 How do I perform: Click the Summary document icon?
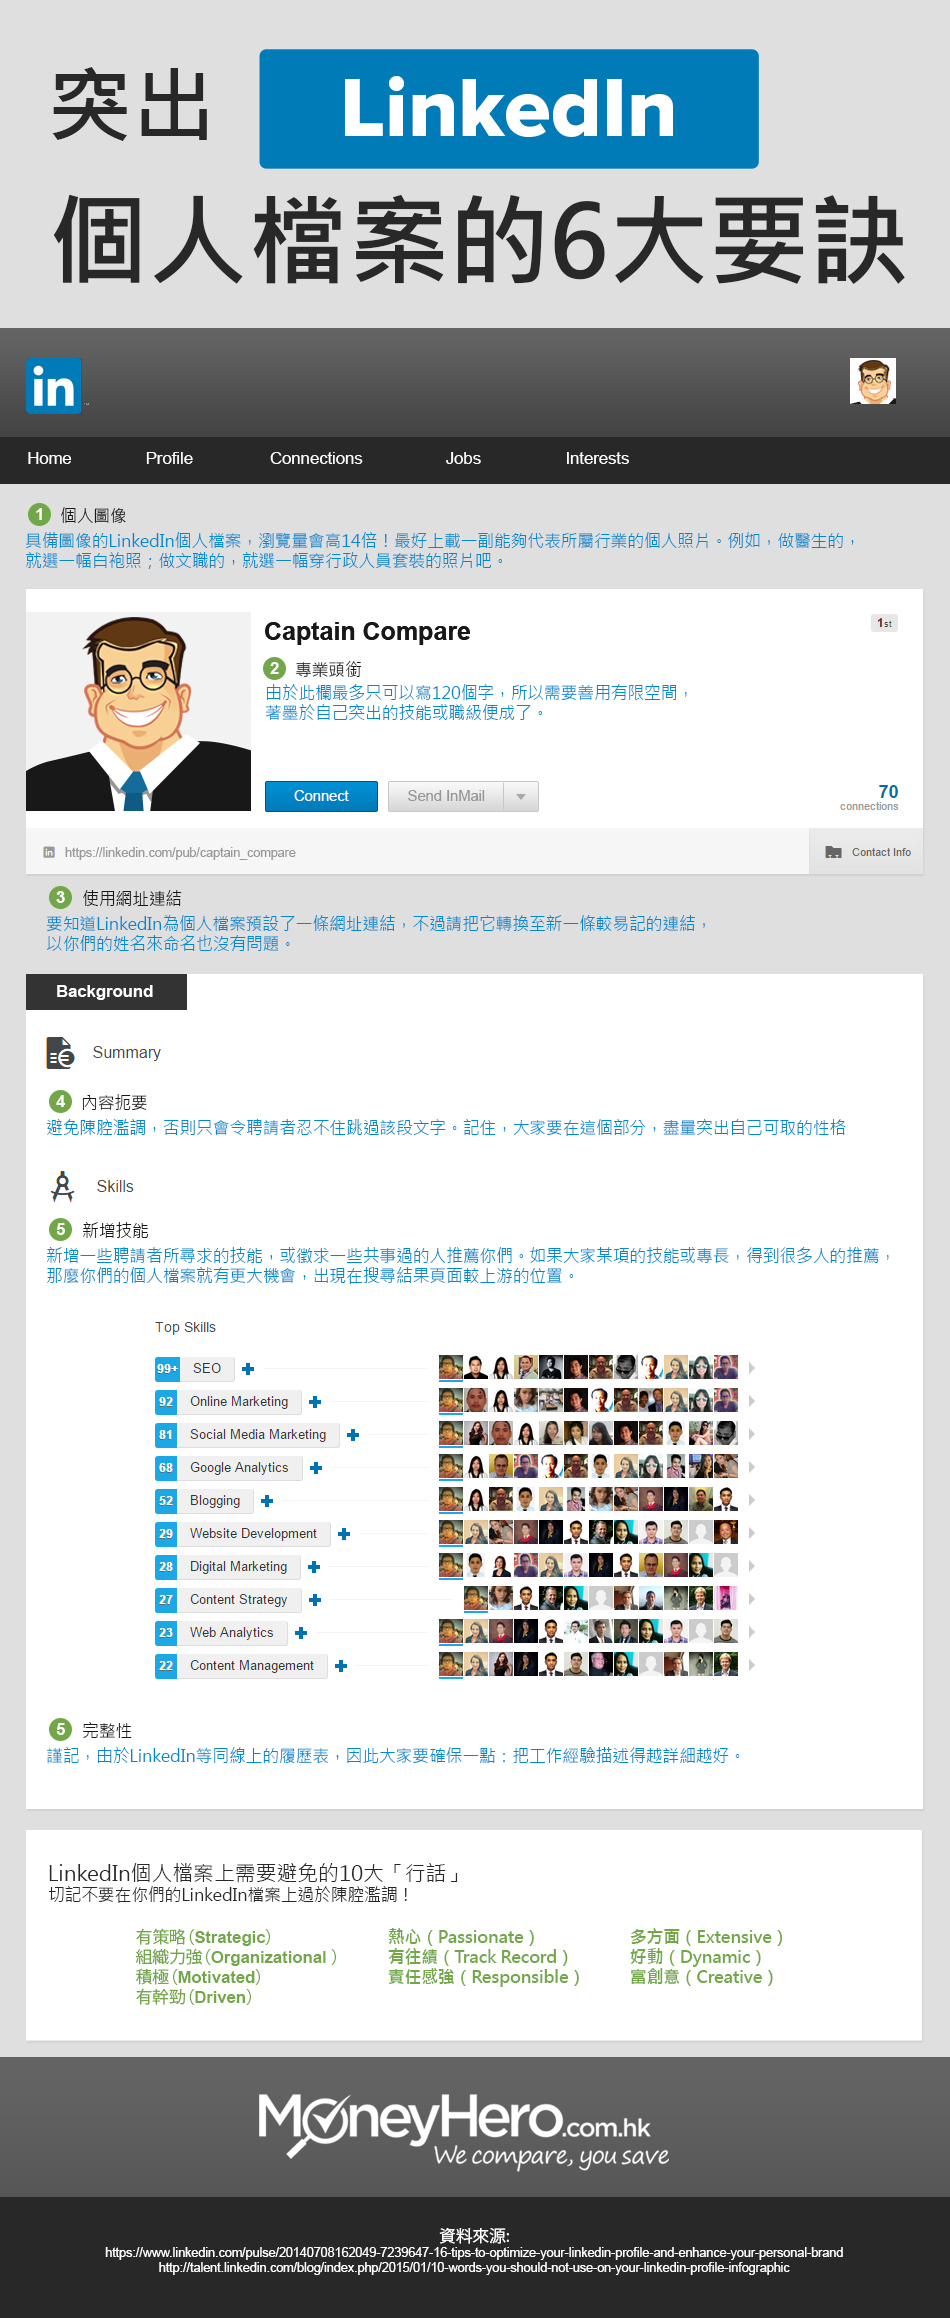(60, 1053)
